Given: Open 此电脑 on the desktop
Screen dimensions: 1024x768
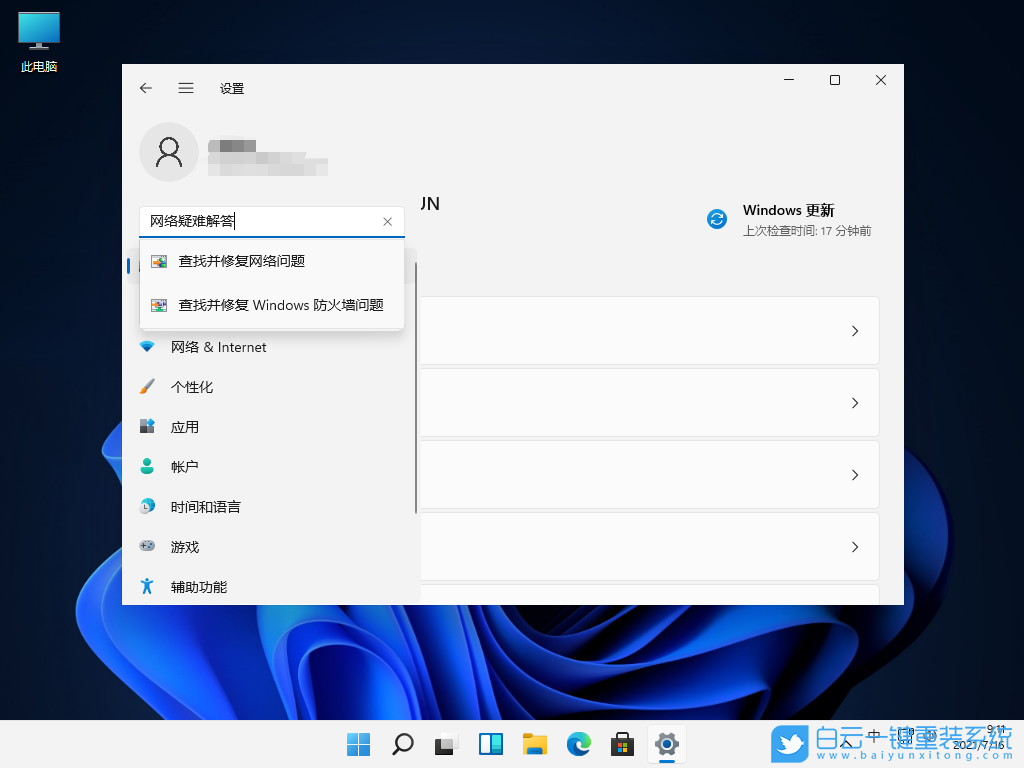Looking at the screenshot, I should click(37, 31).
